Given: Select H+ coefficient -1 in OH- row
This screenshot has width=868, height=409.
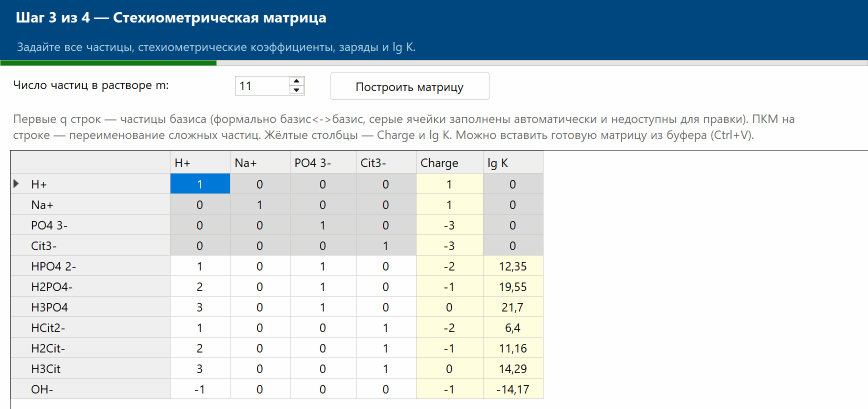Looking at the screenshot, I should [200, 389].
